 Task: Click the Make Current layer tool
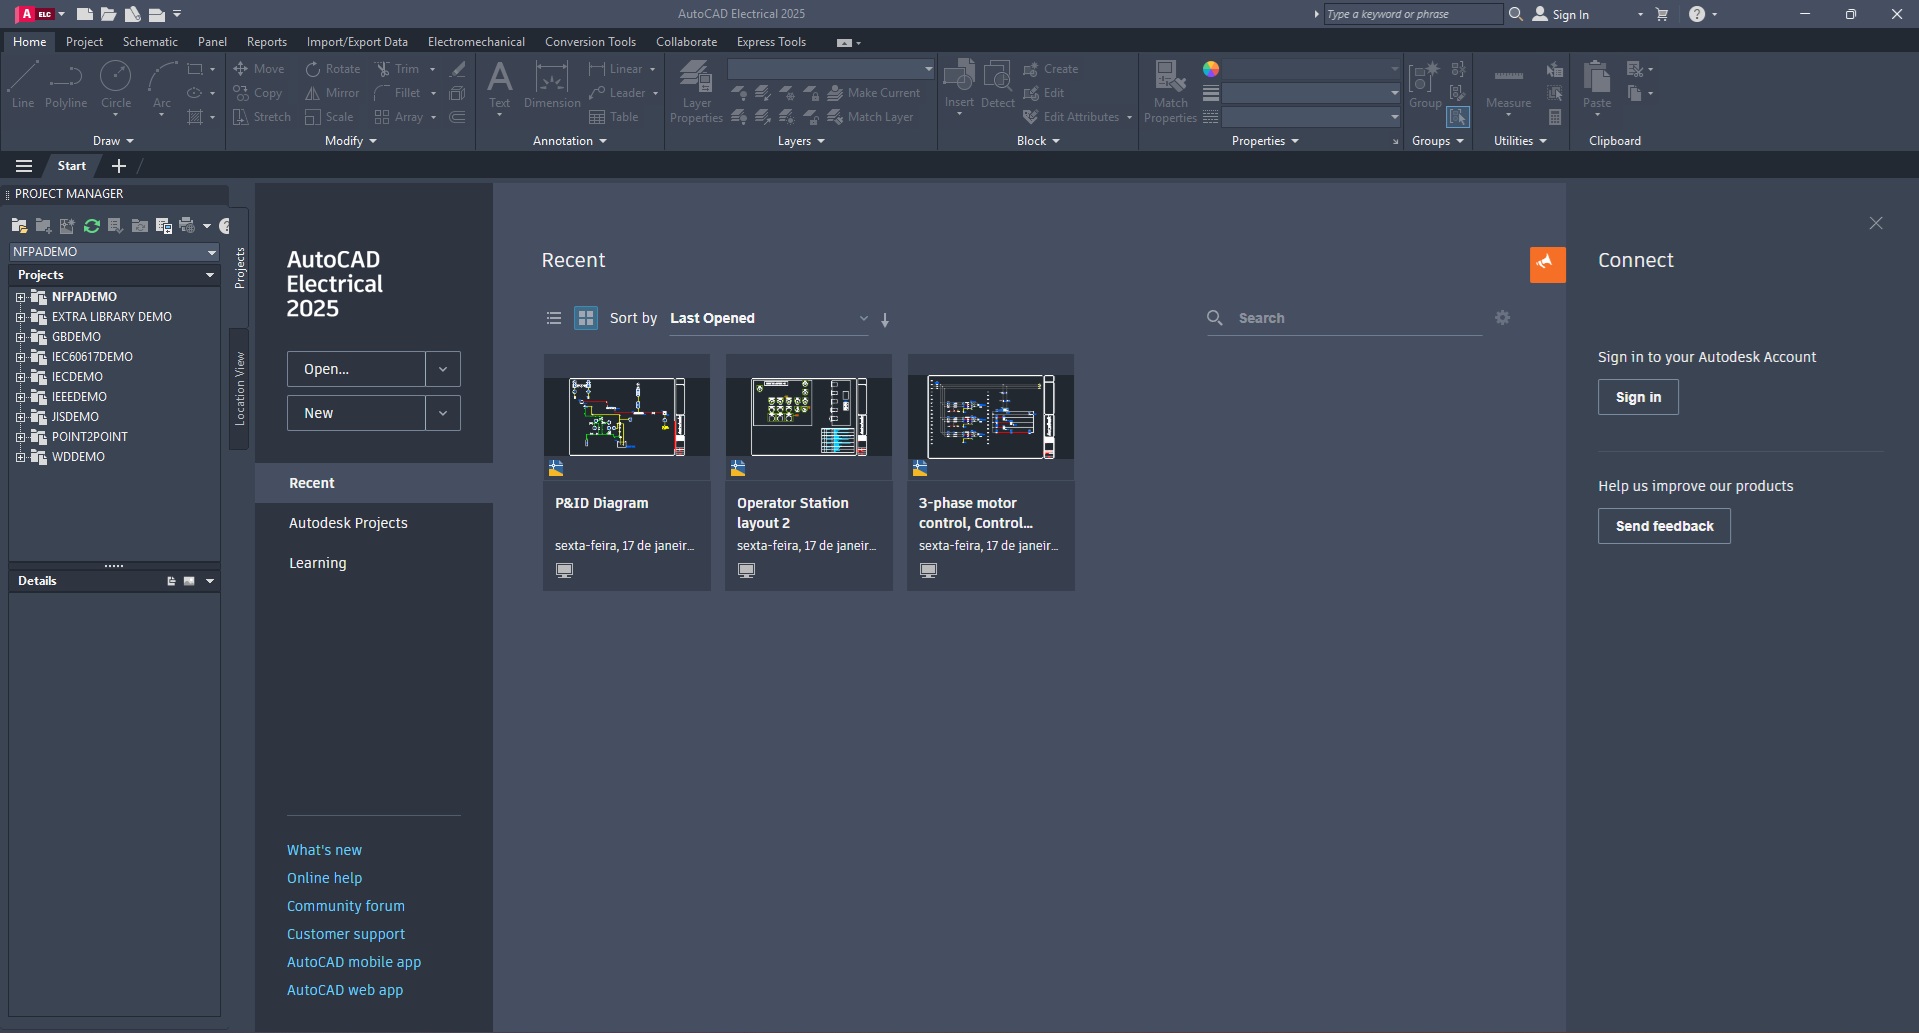point(874,93)
